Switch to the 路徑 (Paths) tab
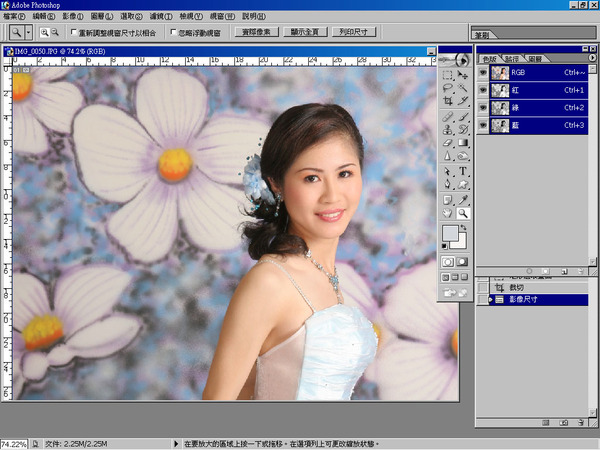Image resolution: width=600 pixels, height=450 pixels. (511, 60)
